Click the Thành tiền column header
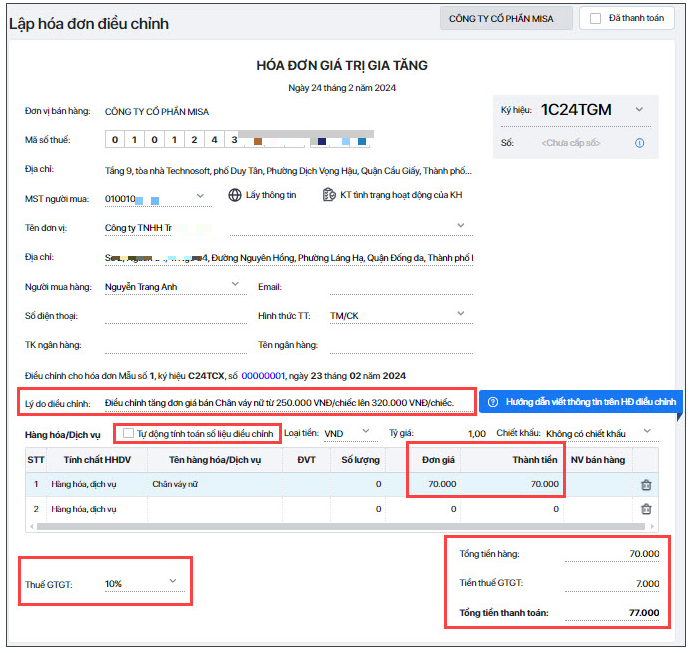Screen dimensions: 692x653 (x=535, y=460)
